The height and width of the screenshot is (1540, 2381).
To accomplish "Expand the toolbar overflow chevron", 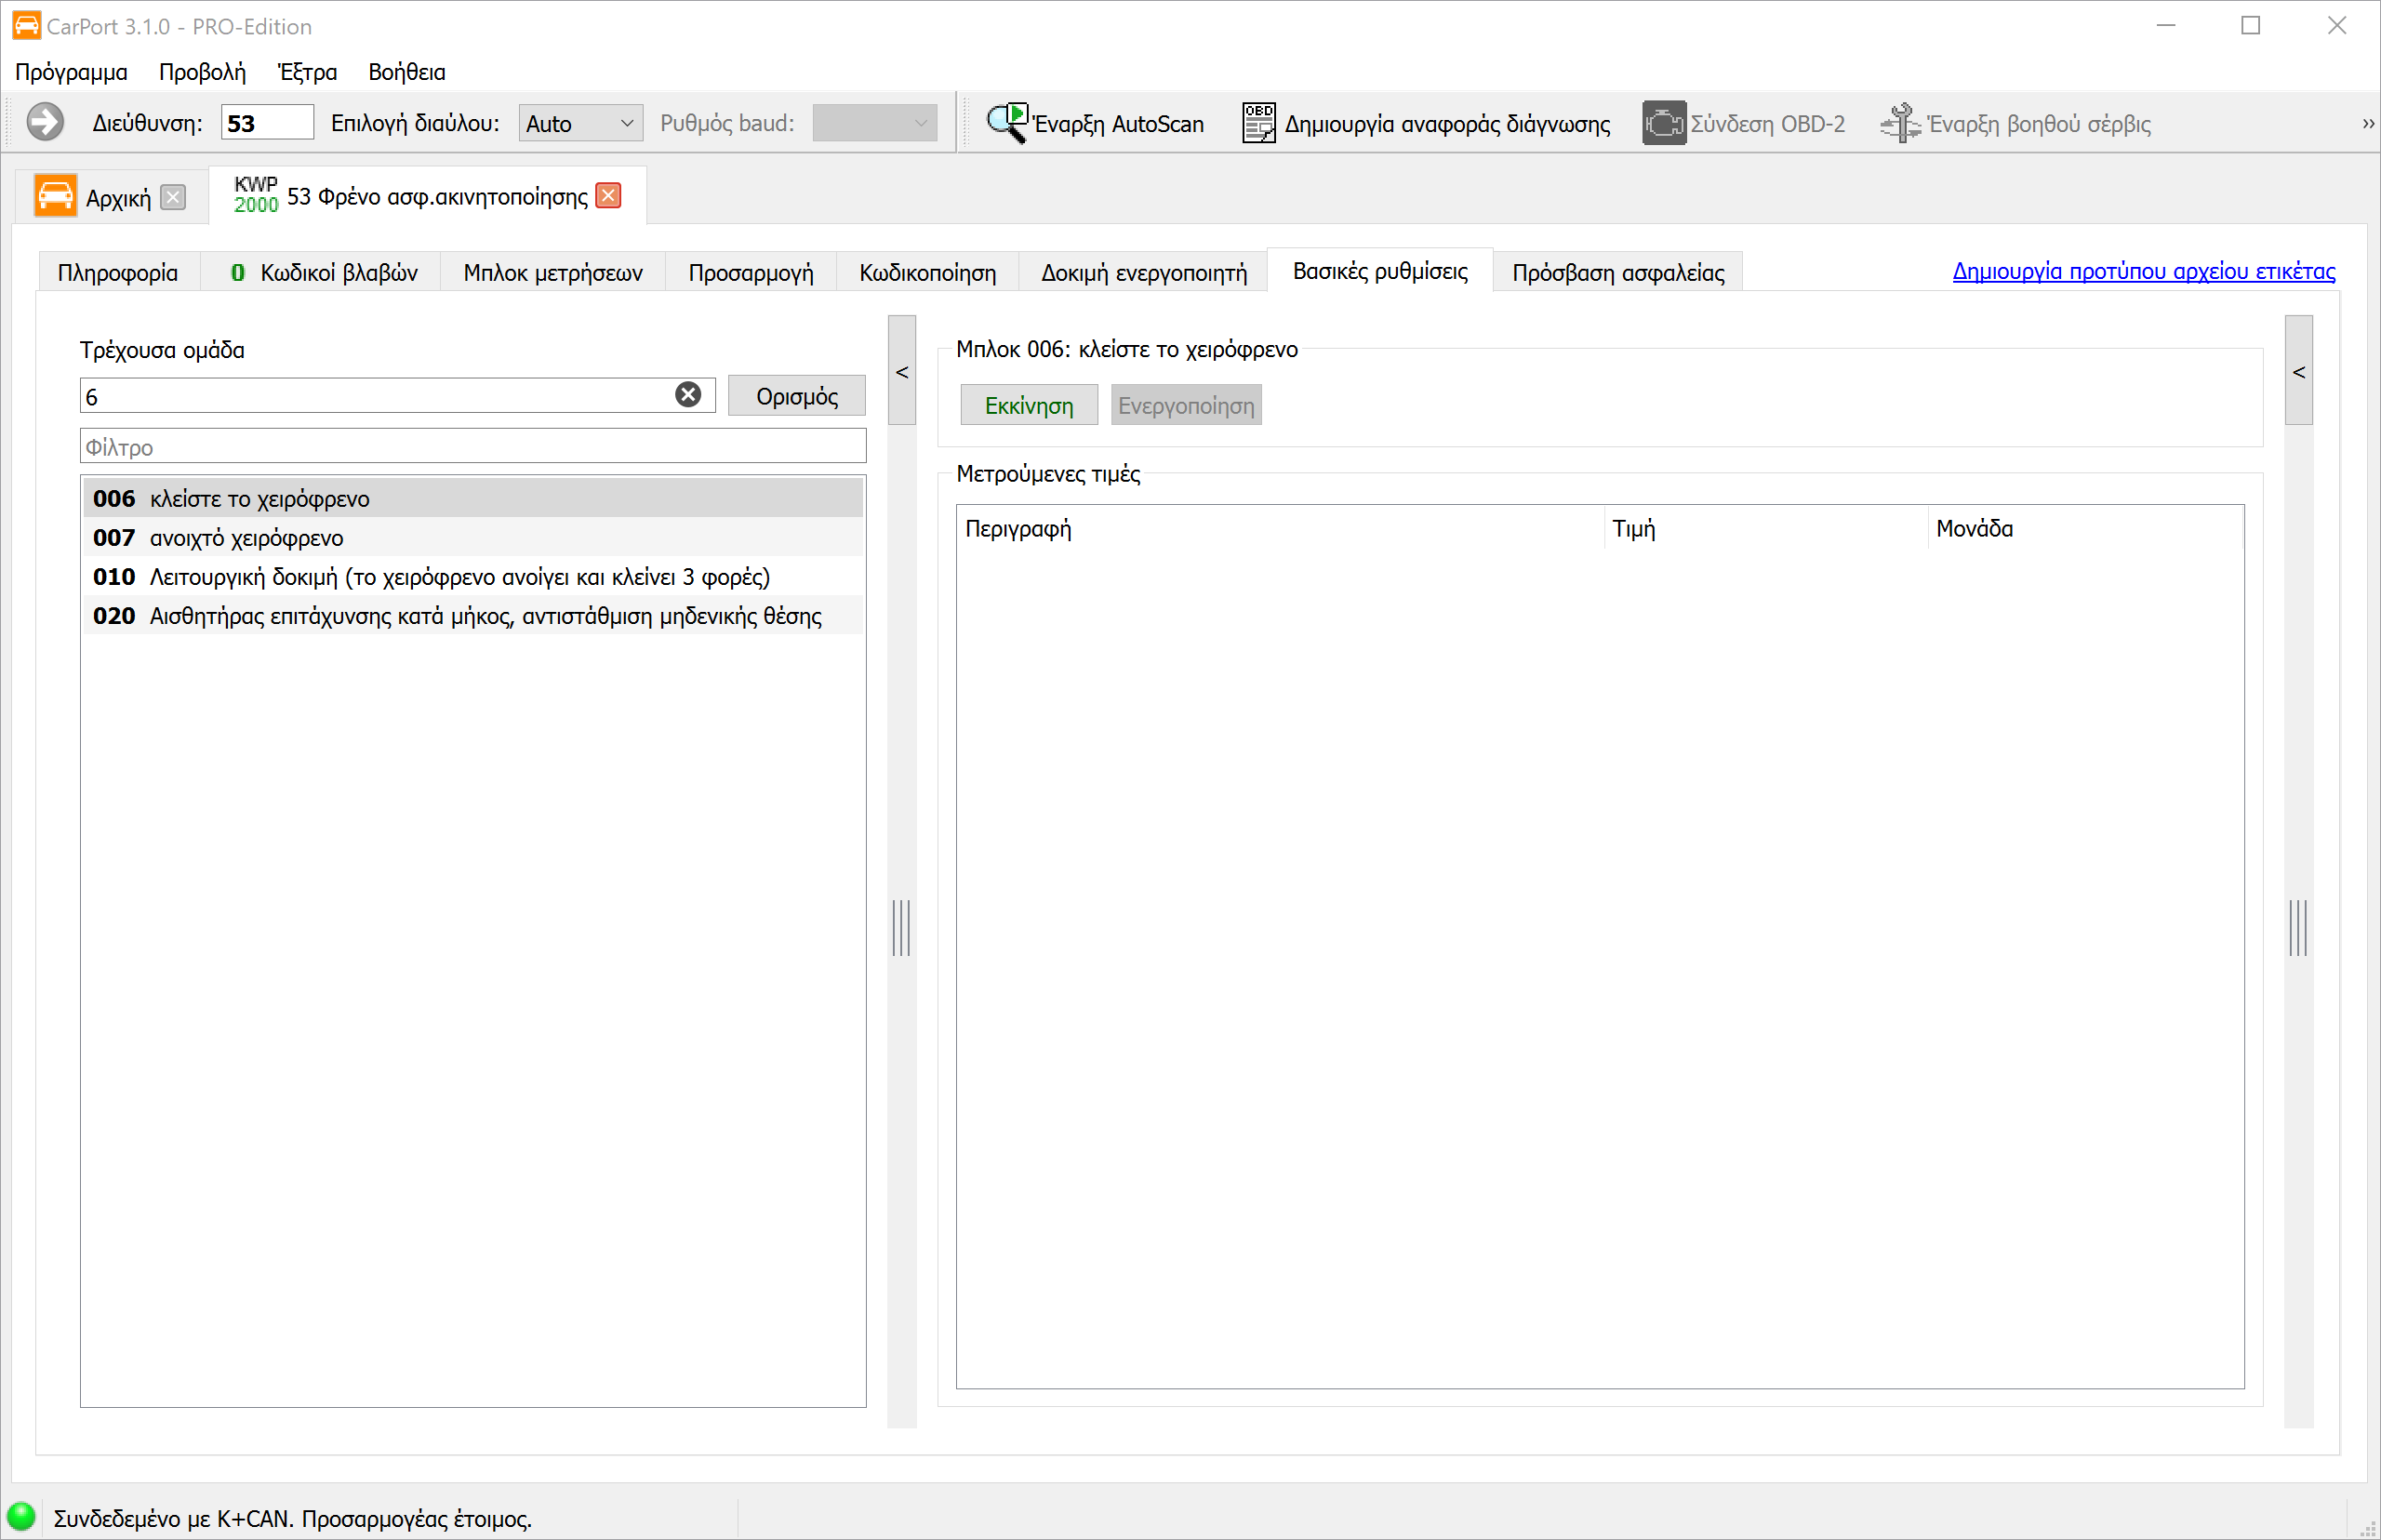I will pyautogui.click(x=2367, y=124).
